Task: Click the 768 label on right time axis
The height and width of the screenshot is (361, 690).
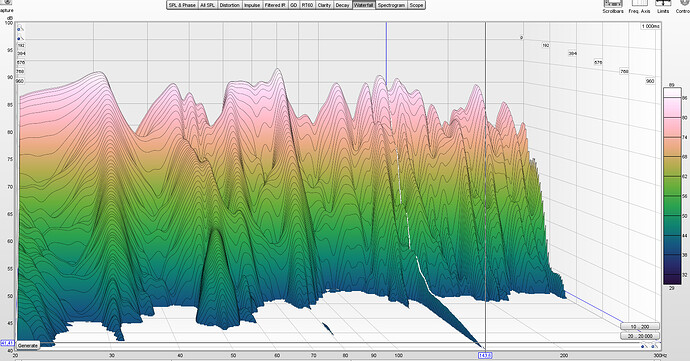Action: click(x=624, y=71)
